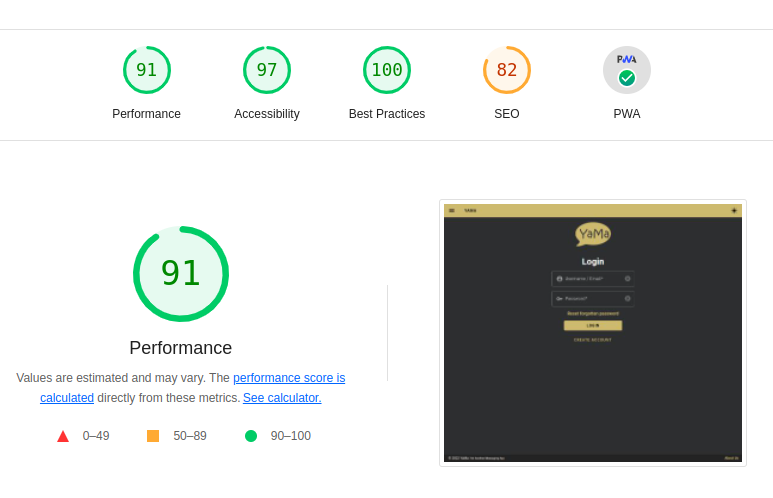Click the top Performance gauge showing 91

click(147, 70)
